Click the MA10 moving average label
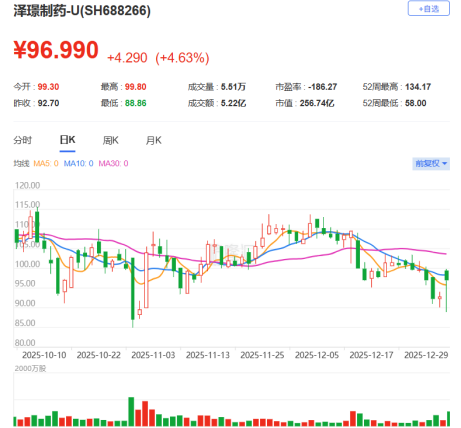 coord(79,163)
